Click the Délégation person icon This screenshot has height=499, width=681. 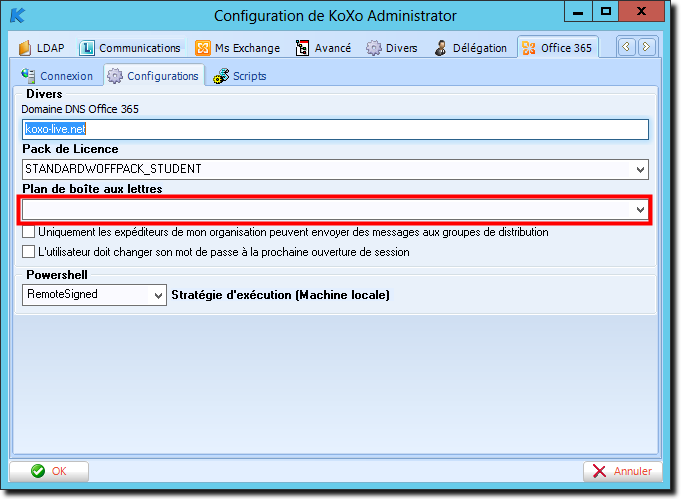[x=440, y=48]
